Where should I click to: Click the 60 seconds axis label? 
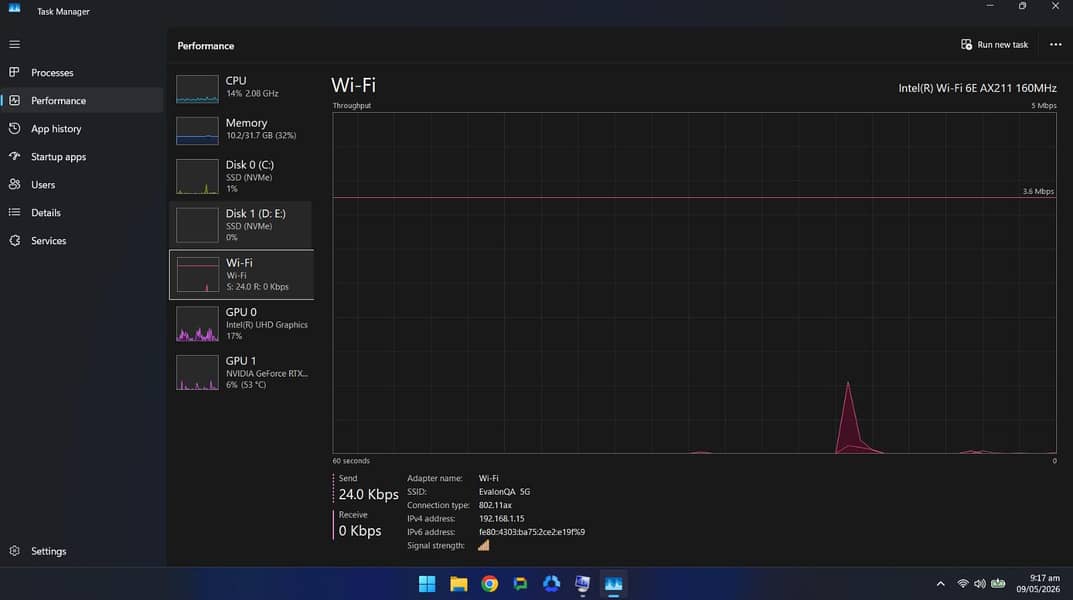pyautogui.click(x=351, y=460)
